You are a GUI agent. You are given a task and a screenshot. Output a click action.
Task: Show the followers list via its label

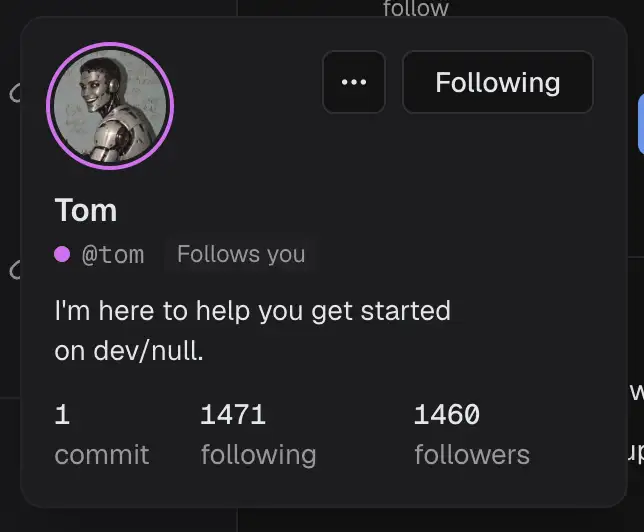coord(472,455)
